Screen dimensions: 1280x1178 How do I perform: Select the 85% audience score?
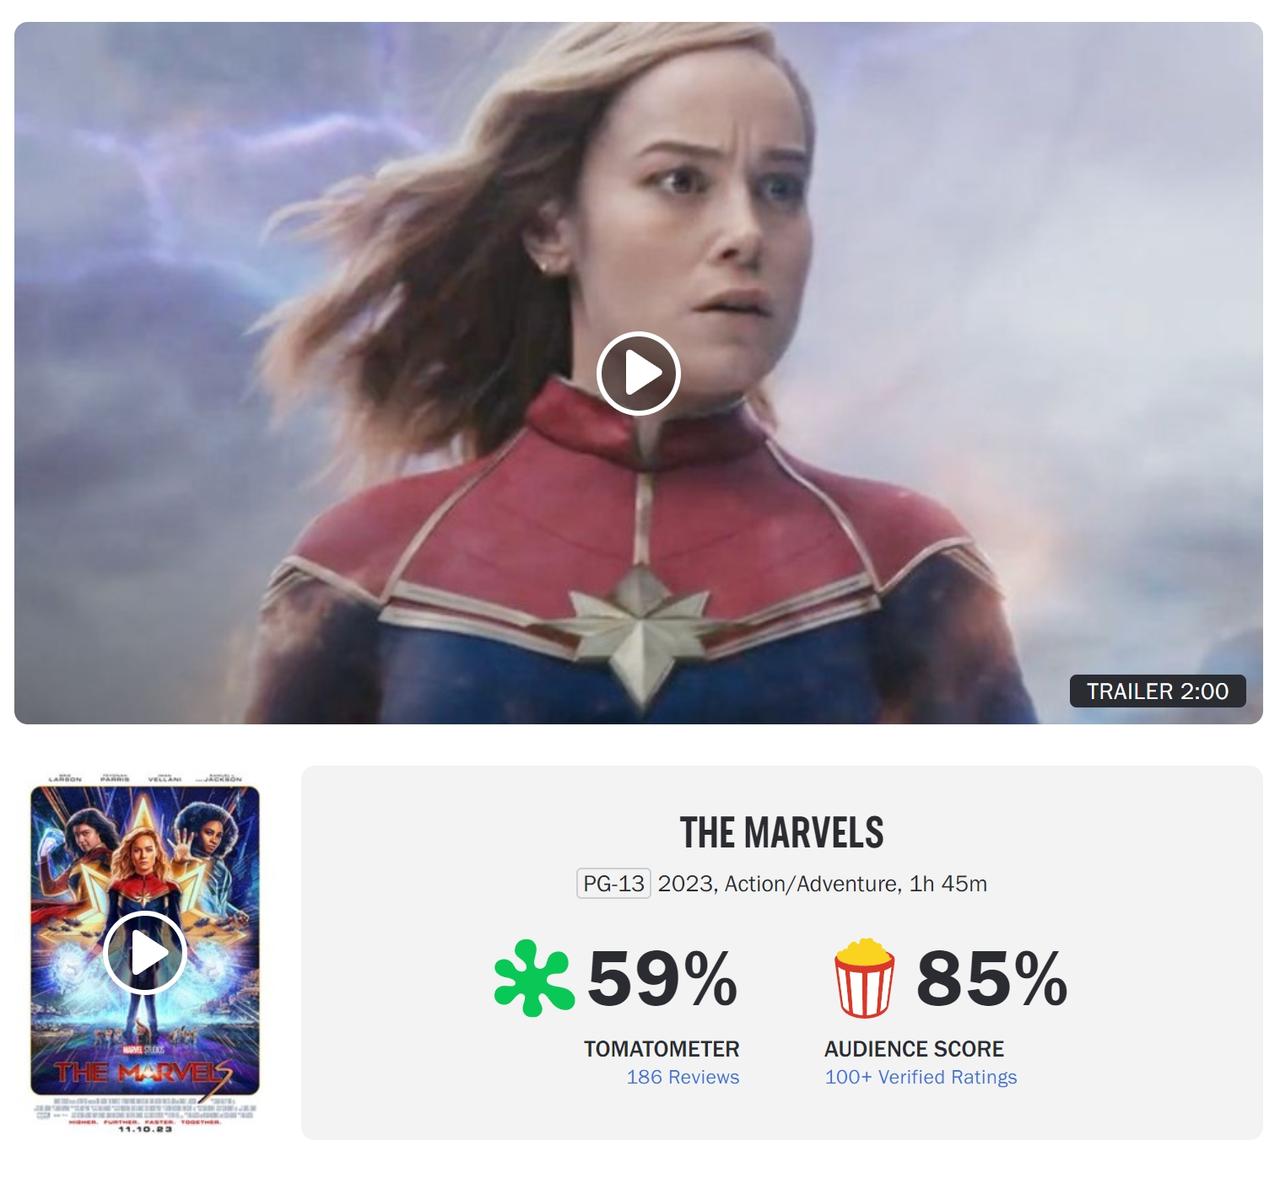coord(991,979)
